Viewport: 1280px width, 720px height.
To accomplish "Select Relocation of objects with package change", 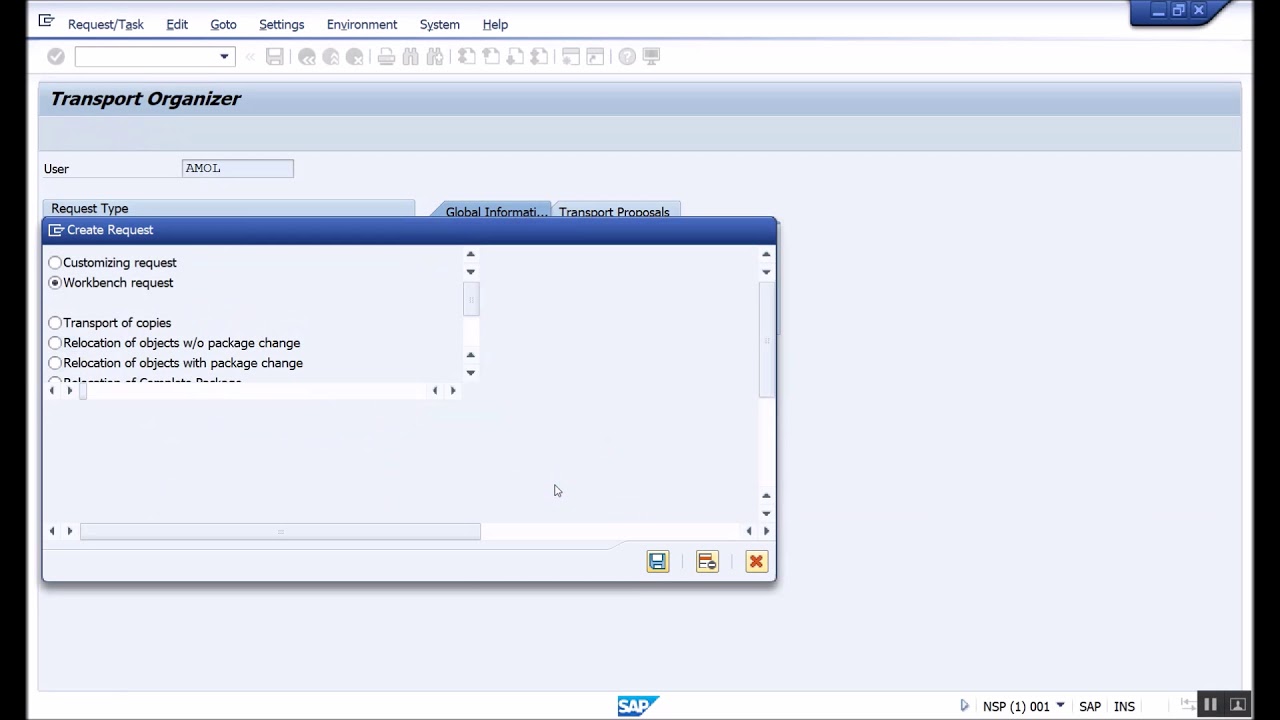I will point(55,363).
